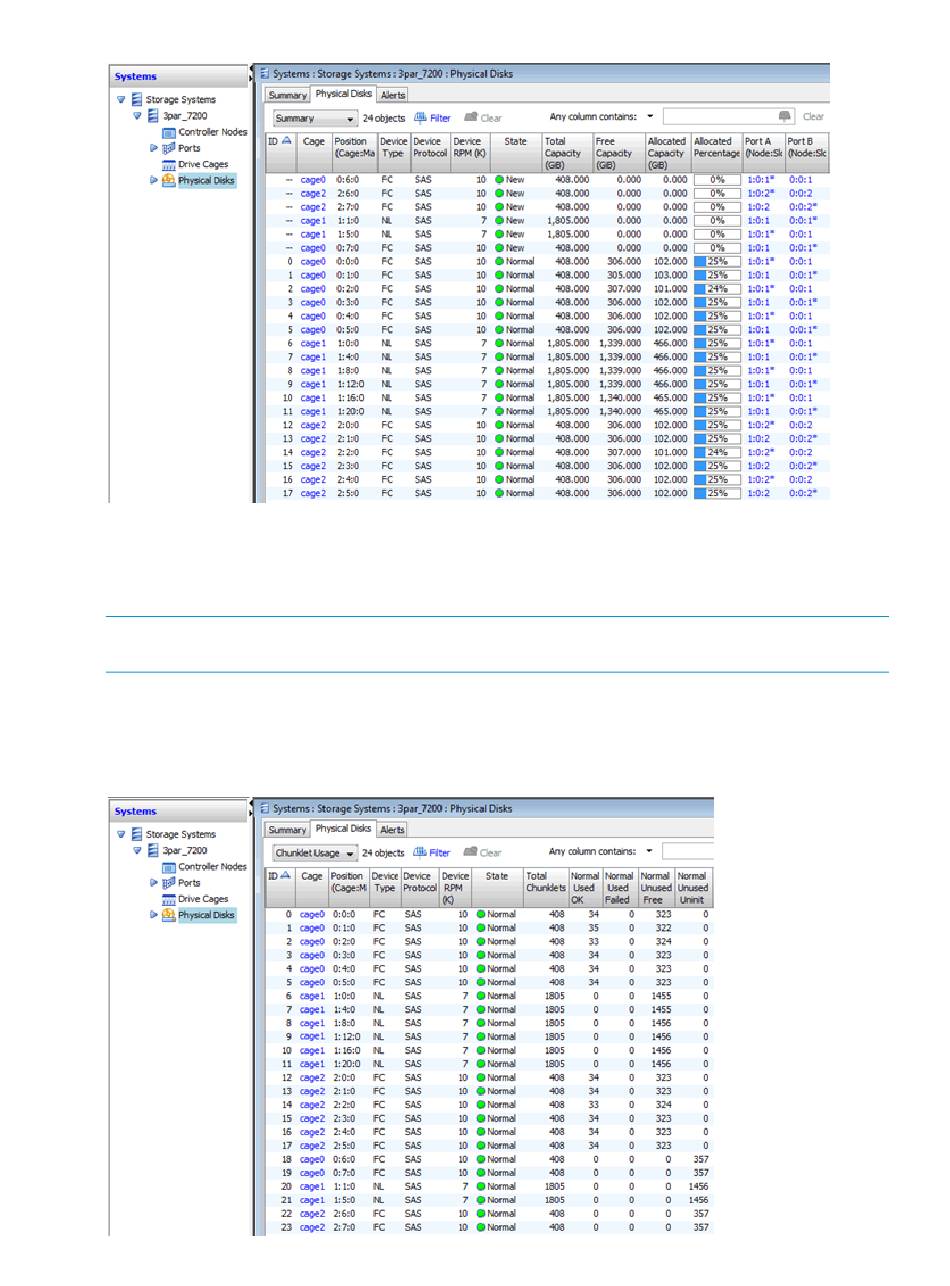Click the 25% allocated bar for disk ID 9
Viewport: 950px width, 1286px height.
click(717, 384)
